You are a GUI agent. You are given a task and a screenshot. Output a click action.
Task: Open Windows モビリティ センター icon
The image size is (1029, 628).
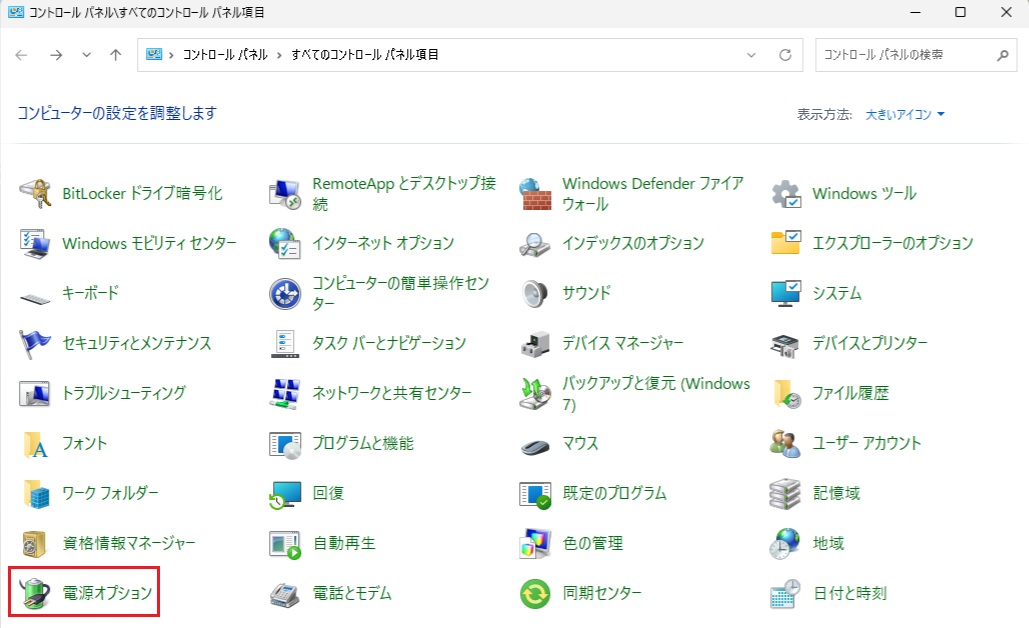click(35, 243)
